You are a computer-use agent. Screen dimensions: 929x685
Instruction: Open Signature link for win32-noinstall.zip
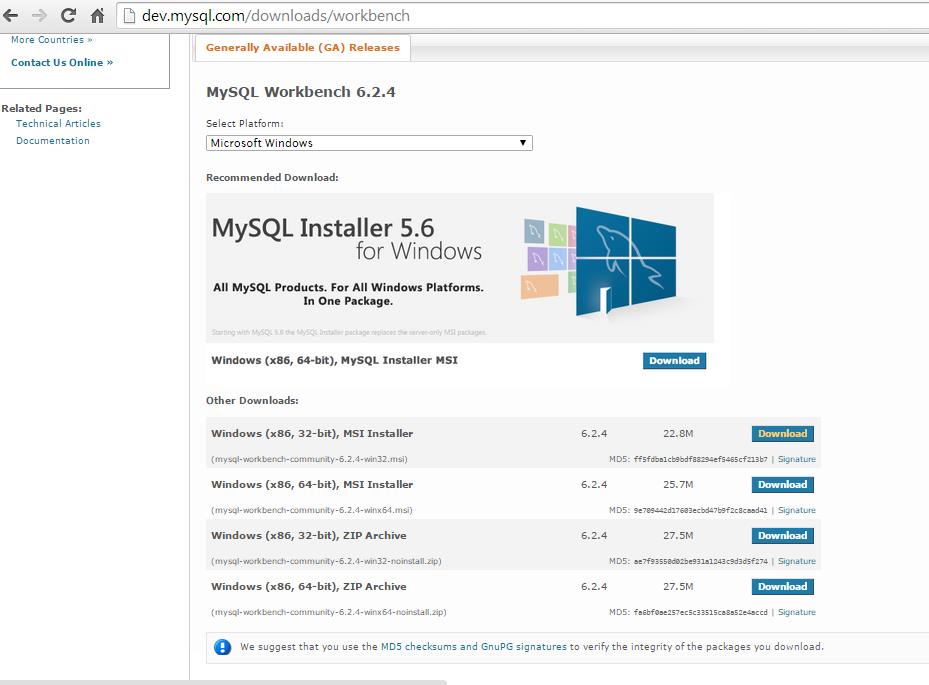point(797,561)
